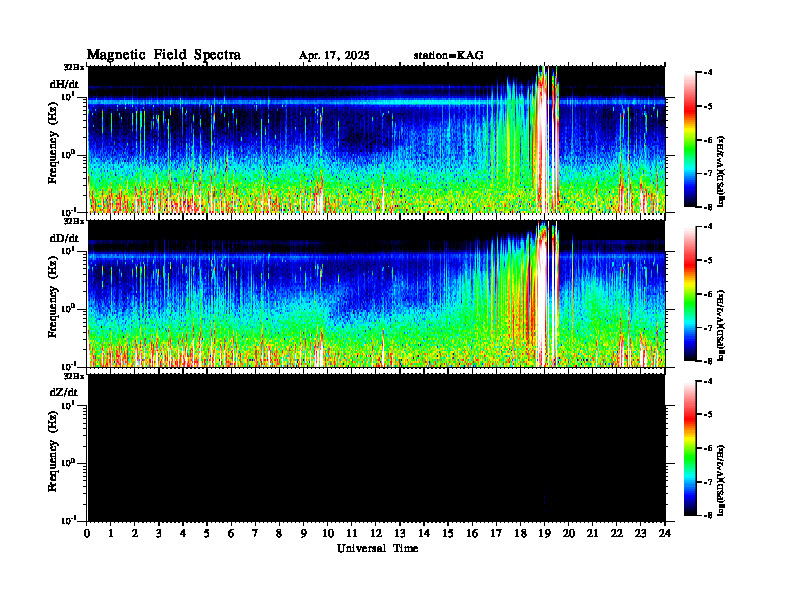This screenshot has height=612, width=792.
Task: Click the "station=KAG" label
Action: tap(449, 56)
